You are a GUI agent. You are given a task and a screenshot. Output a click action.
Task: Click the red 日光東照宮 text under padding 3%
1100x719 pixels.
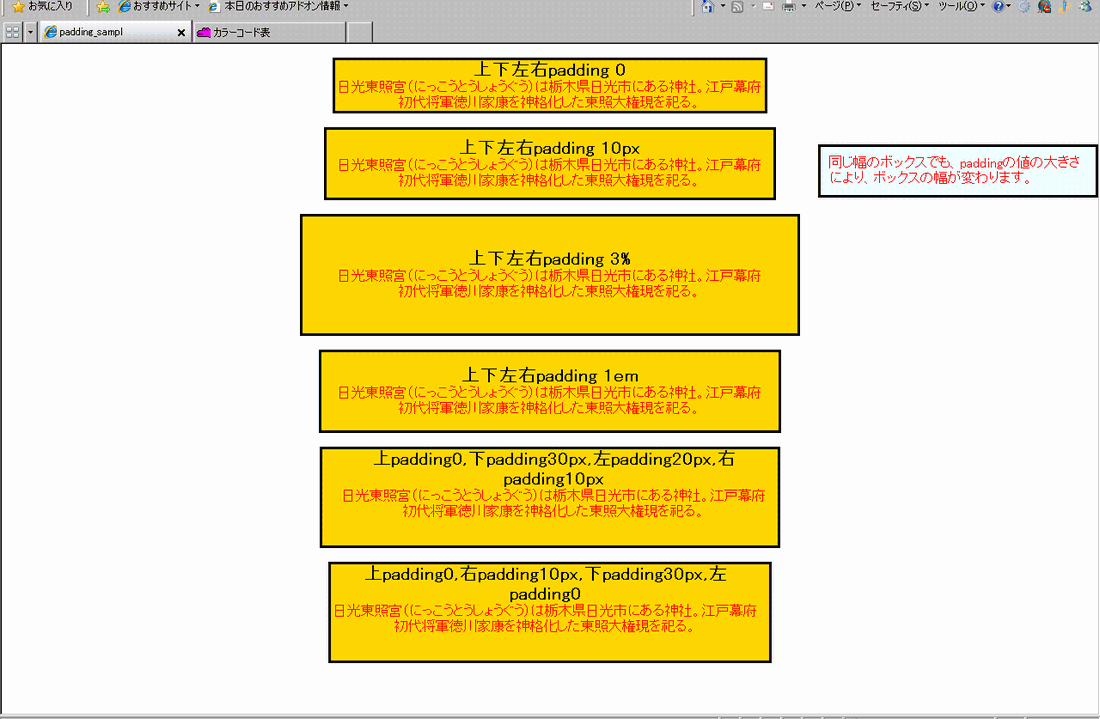(549, 283)
